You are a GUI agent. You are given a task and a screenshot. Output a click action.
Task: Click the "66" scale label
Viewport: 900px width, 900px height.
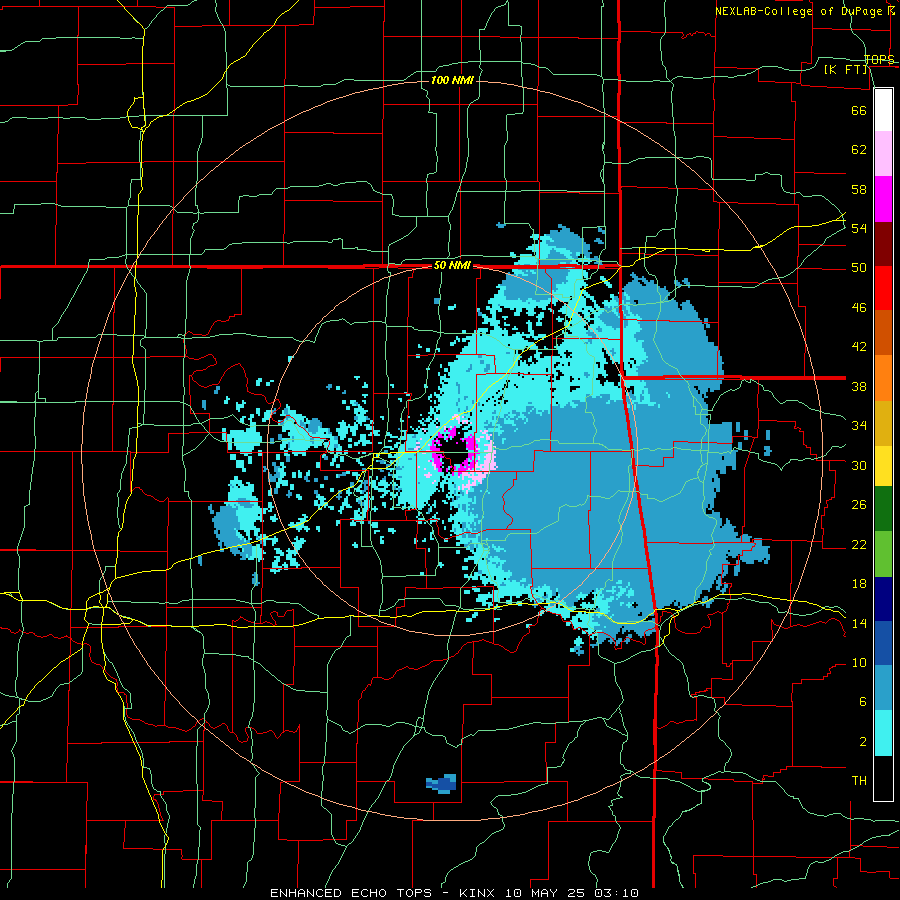tap(859, 110)
